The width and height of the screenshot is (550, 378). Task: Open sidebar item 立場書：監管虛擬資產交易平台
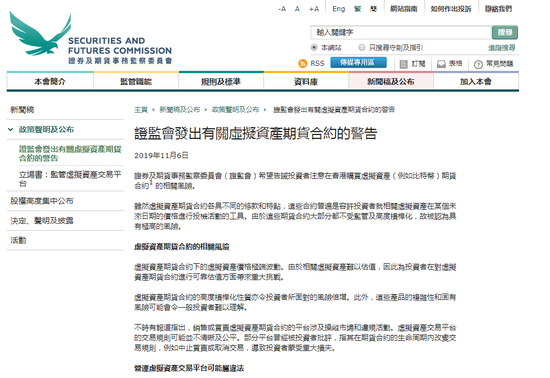coord(70,179)
